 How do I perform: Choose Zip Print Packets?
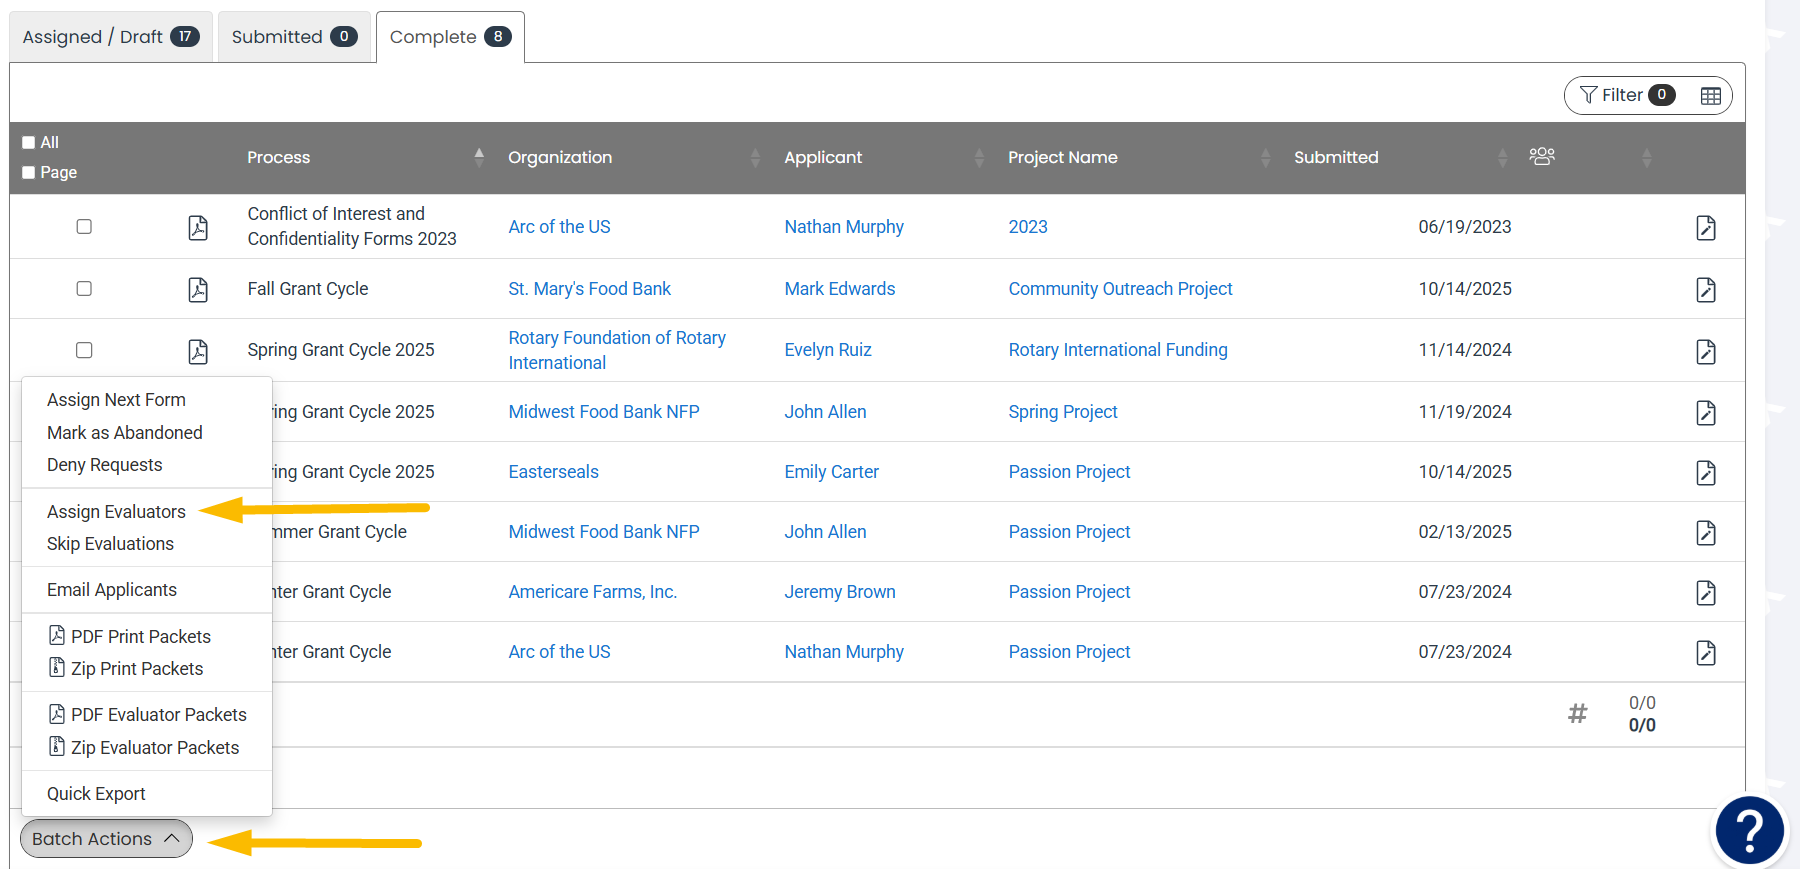pos(126,669)
